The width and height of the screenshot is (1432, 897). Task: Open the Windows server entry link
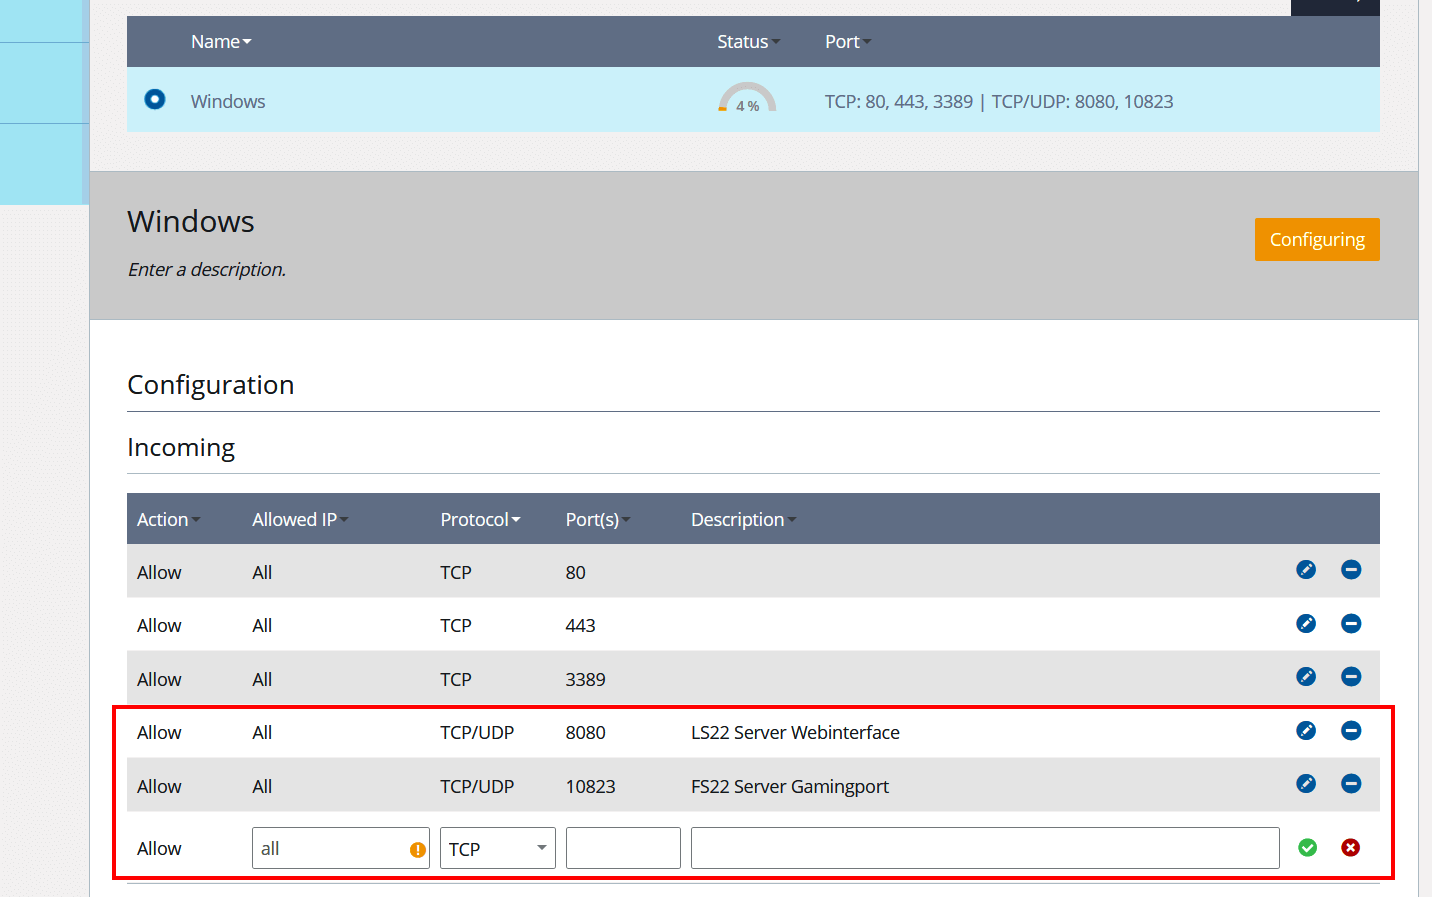[228, 101]
